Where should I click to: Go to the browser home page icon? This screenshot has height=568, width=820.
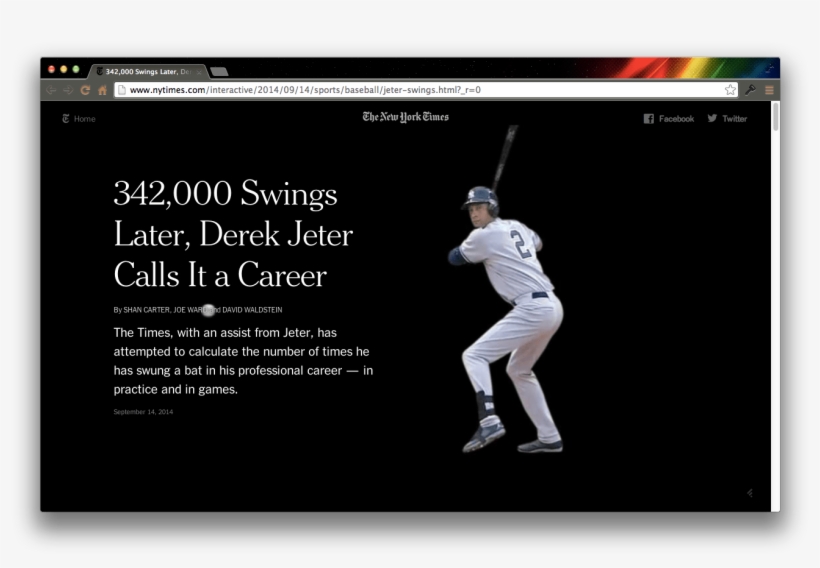(102, 90)
